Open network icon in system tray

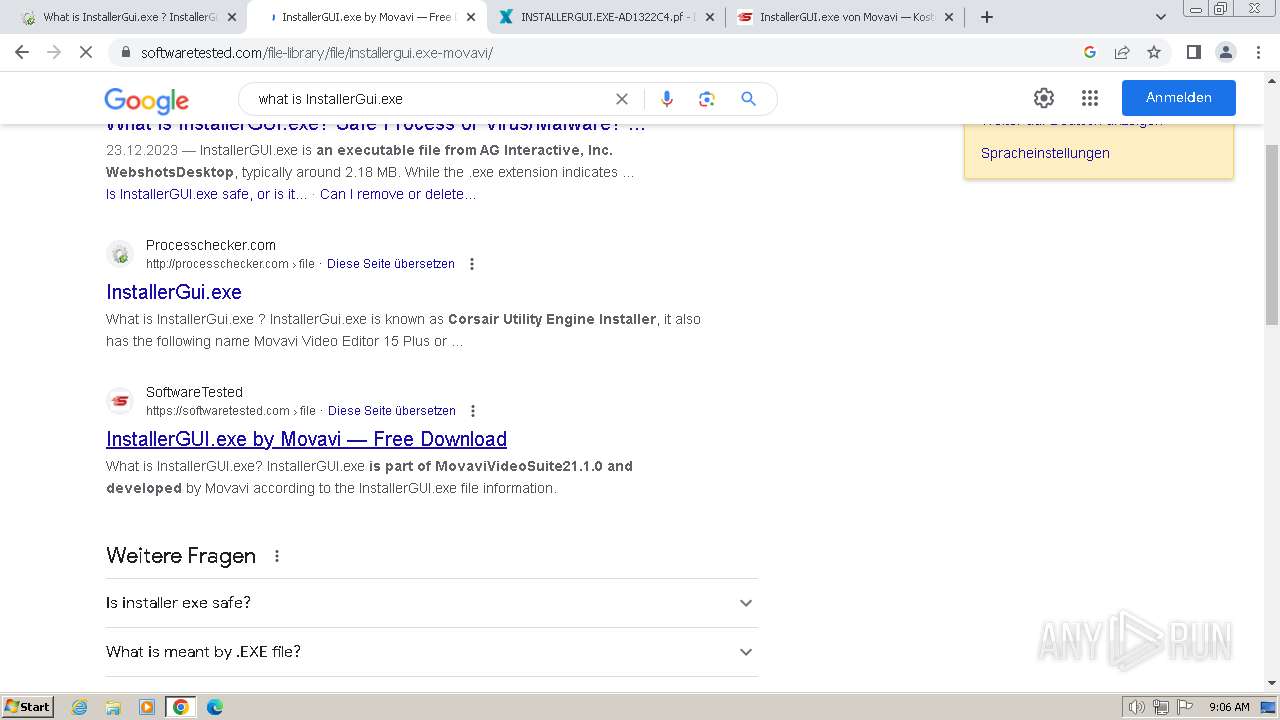[1160, 707]
